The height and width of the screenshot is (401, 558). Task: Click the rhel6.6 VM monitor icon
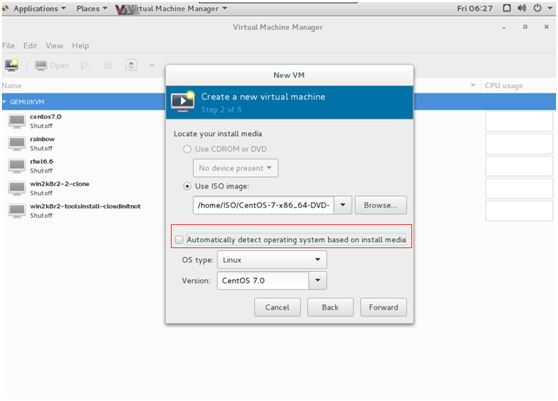click(17, 166)
